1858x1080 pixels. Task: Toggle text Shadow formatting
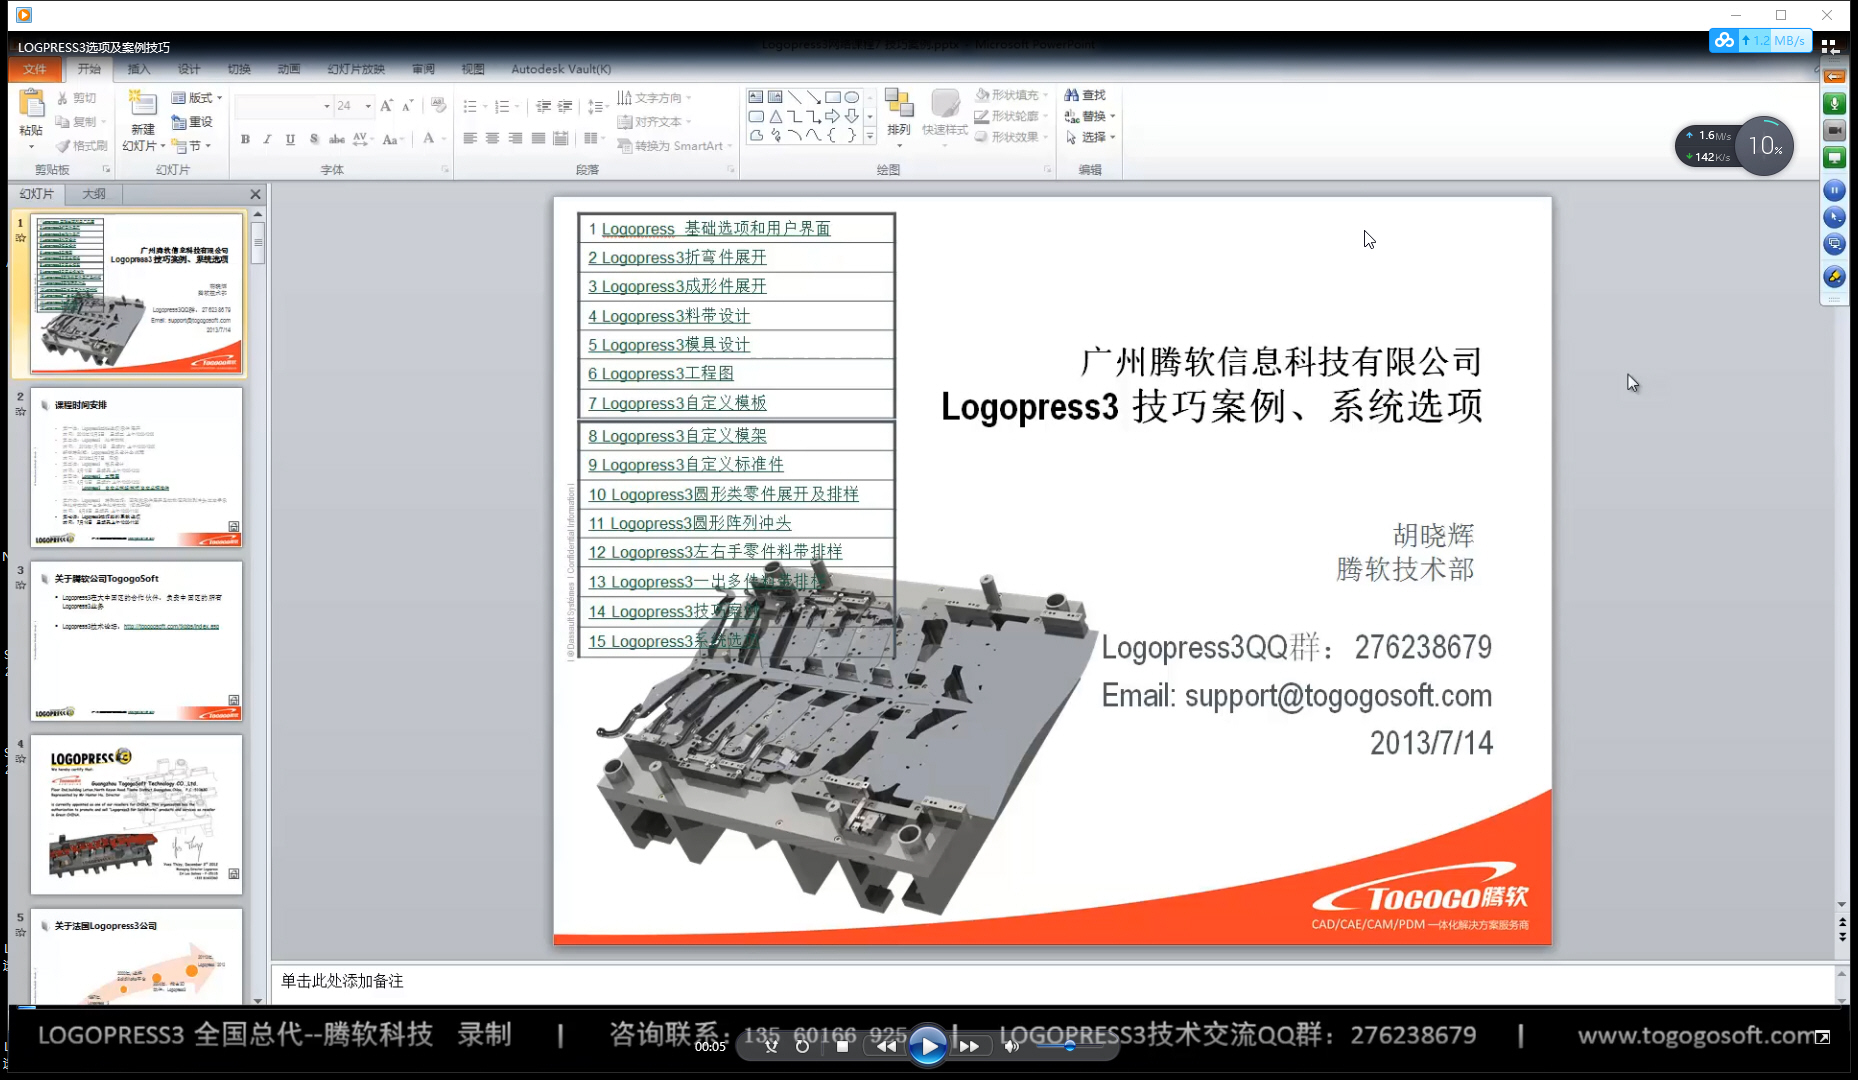click(x=314, y=139)
